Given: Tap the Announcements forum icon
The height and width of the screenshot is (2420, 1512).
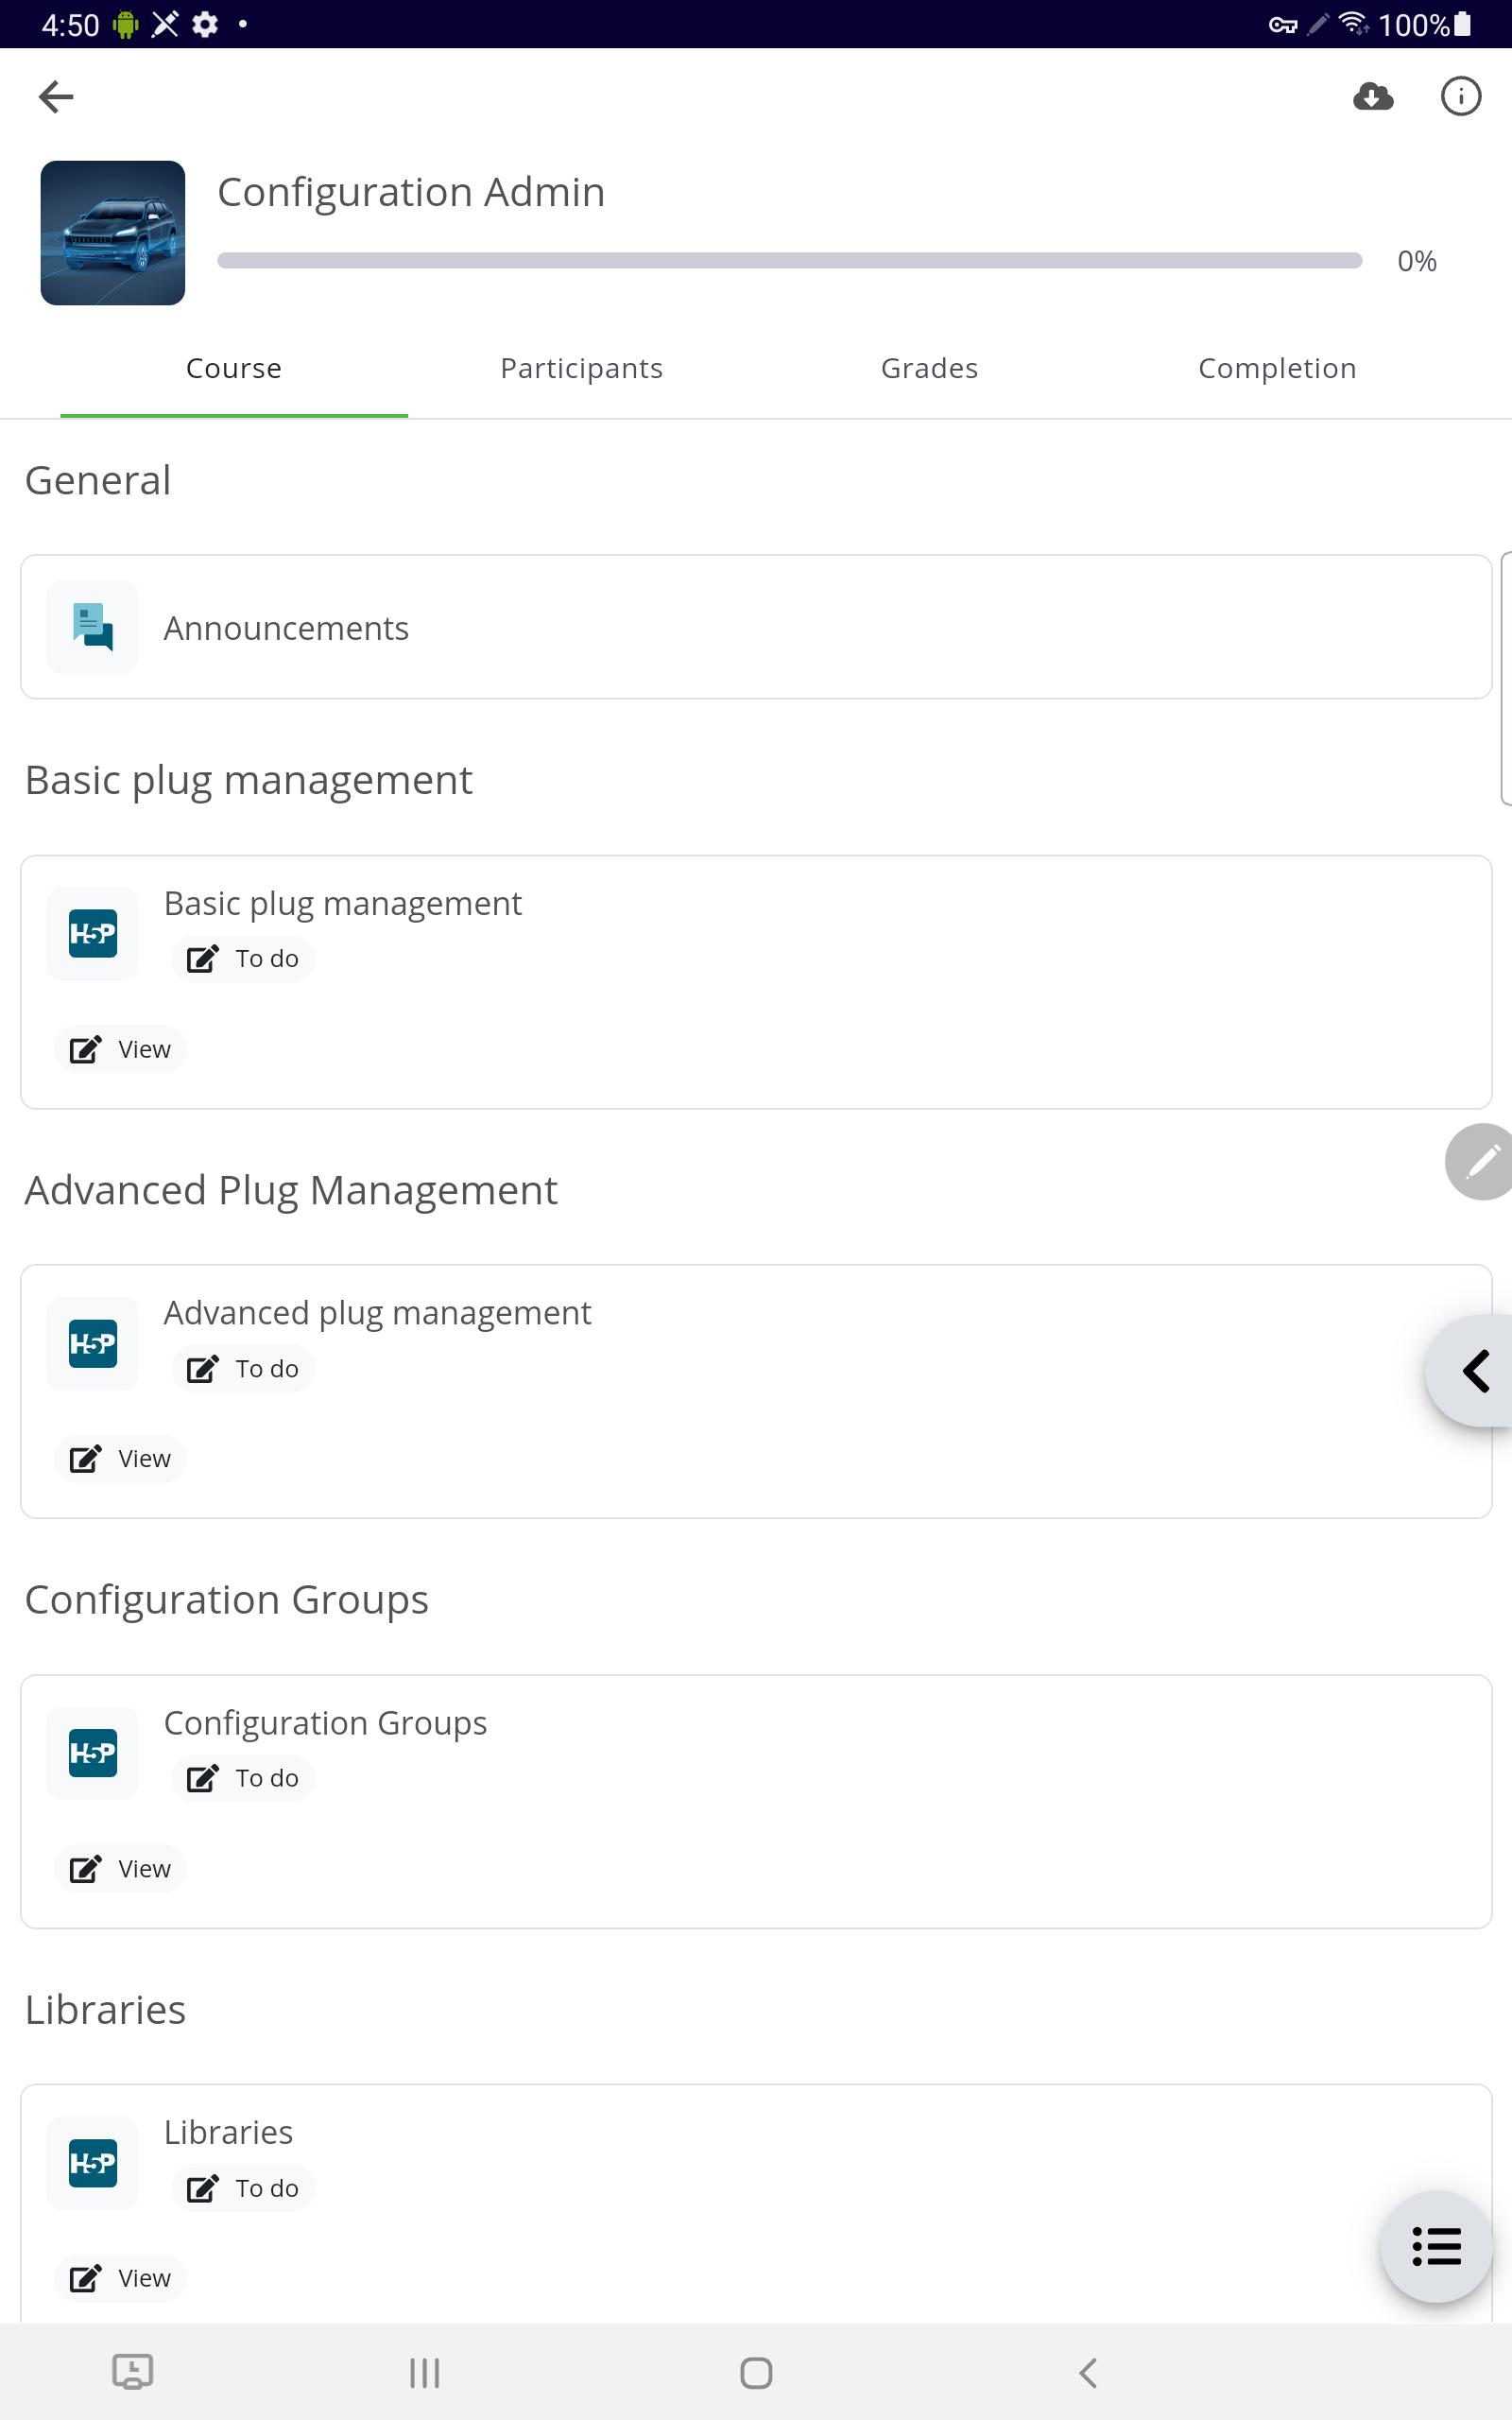Looking at the screenshot, I should click(x=93, y=627).
